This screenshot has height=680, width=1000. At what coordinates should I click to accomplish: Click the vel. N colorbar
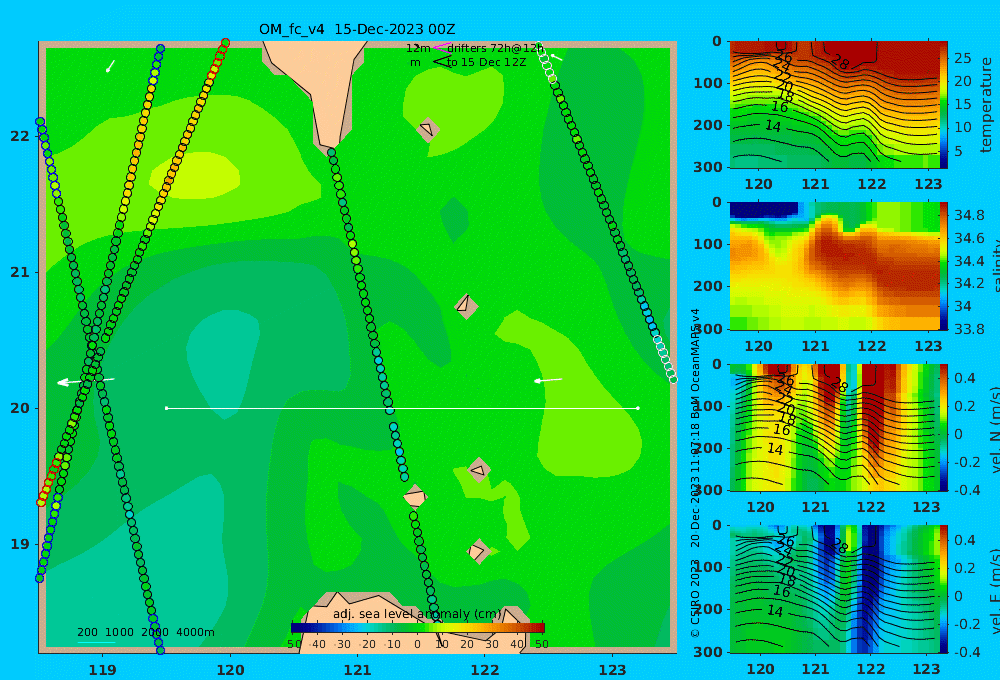[944, 427]
